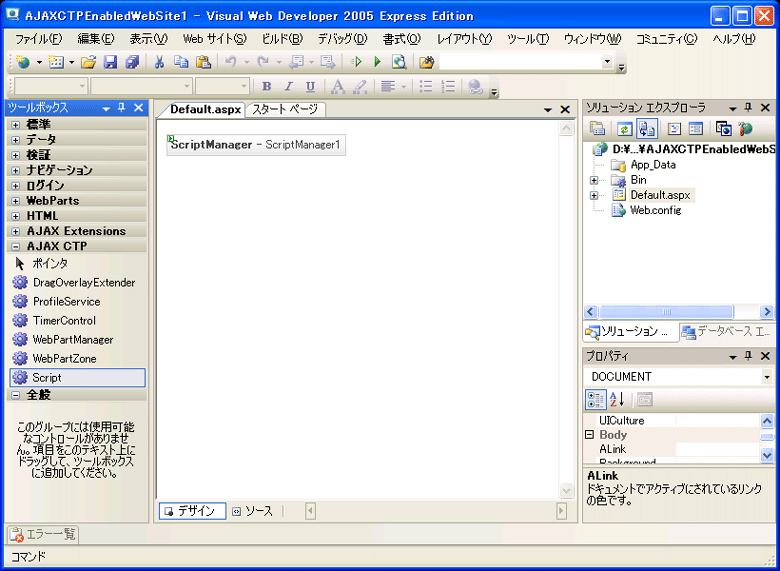Click the find combo box in toolbar
The image size is (780, 571).
[527, 62]
